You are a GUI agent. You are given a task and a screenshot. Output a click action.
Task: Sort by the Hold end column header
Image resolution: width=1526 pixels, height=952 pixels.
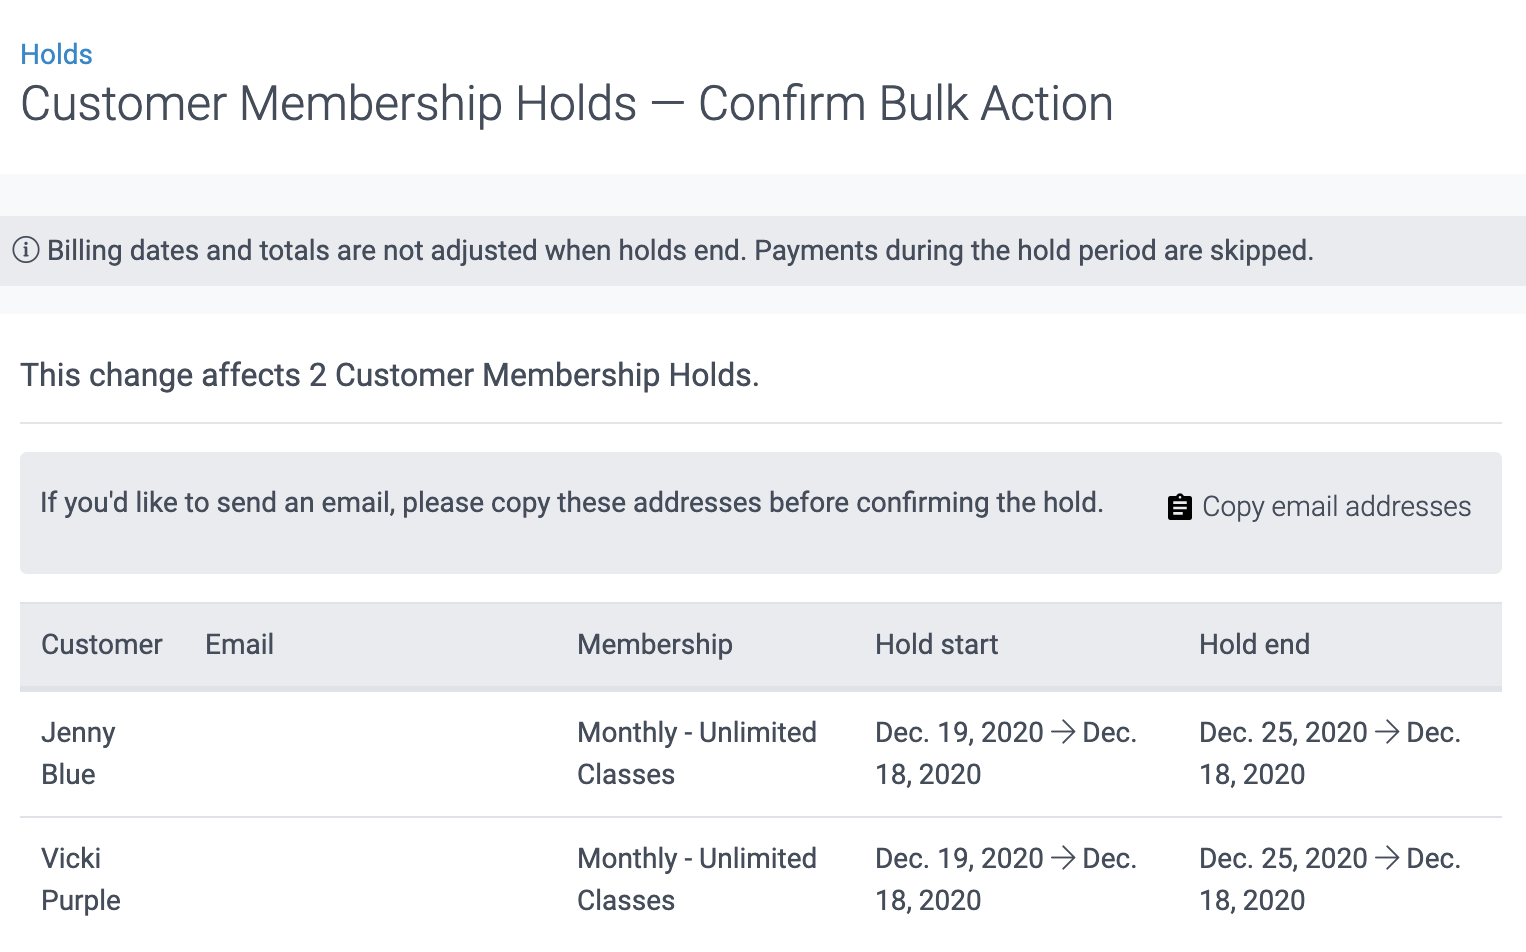[1254, 645]
